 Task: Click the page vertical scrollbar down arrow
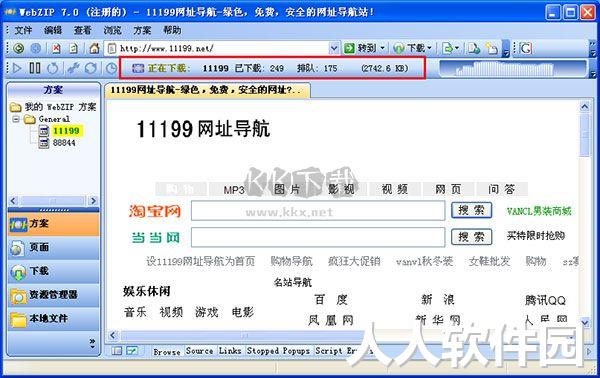[585, 322]
